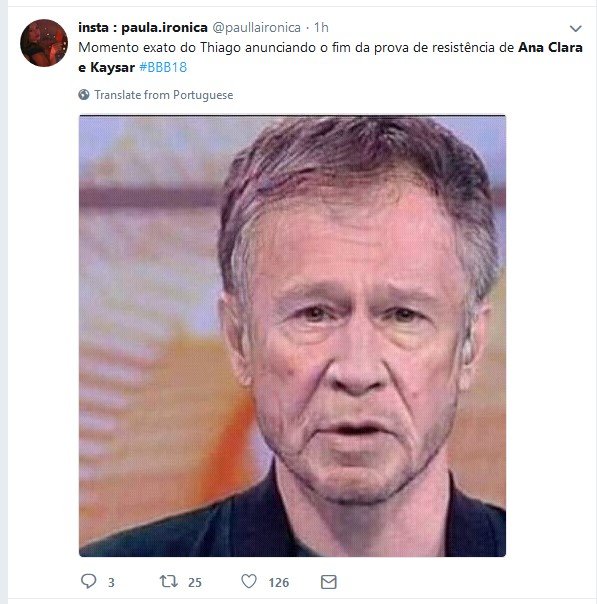Open the tweet via the 1h timestamp
Image resolution: width=597 pixels, height=604 pixels.
click(321, 27)
